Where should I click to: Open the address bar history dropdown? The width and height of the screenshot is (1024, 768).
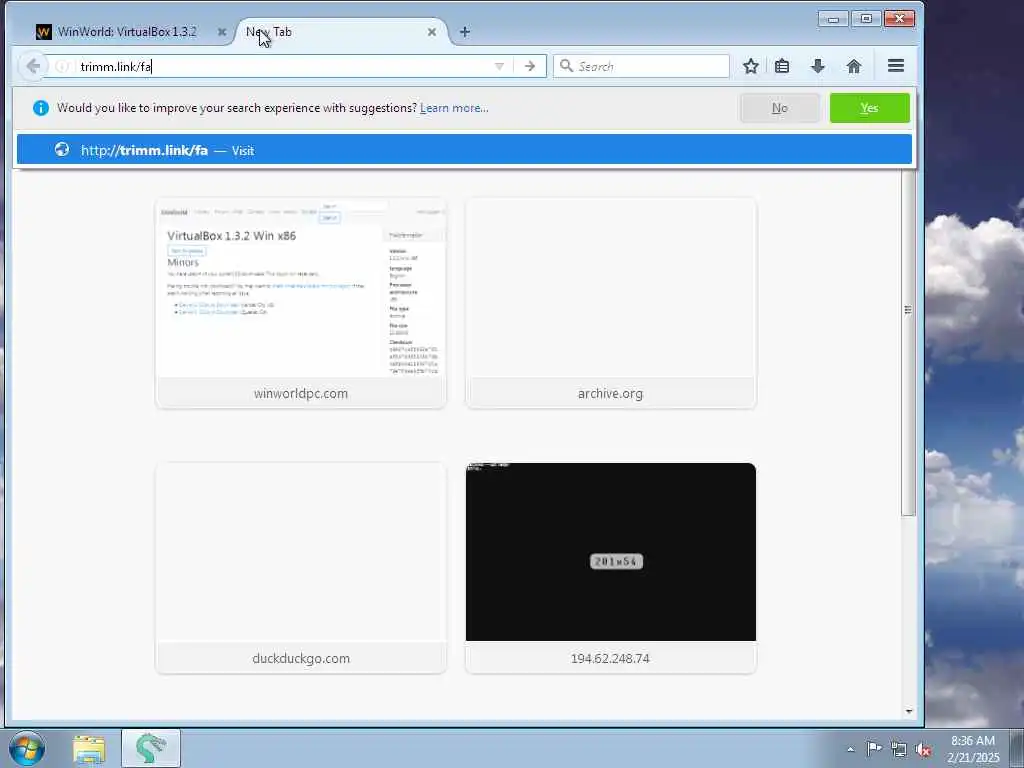coord(499,66)
